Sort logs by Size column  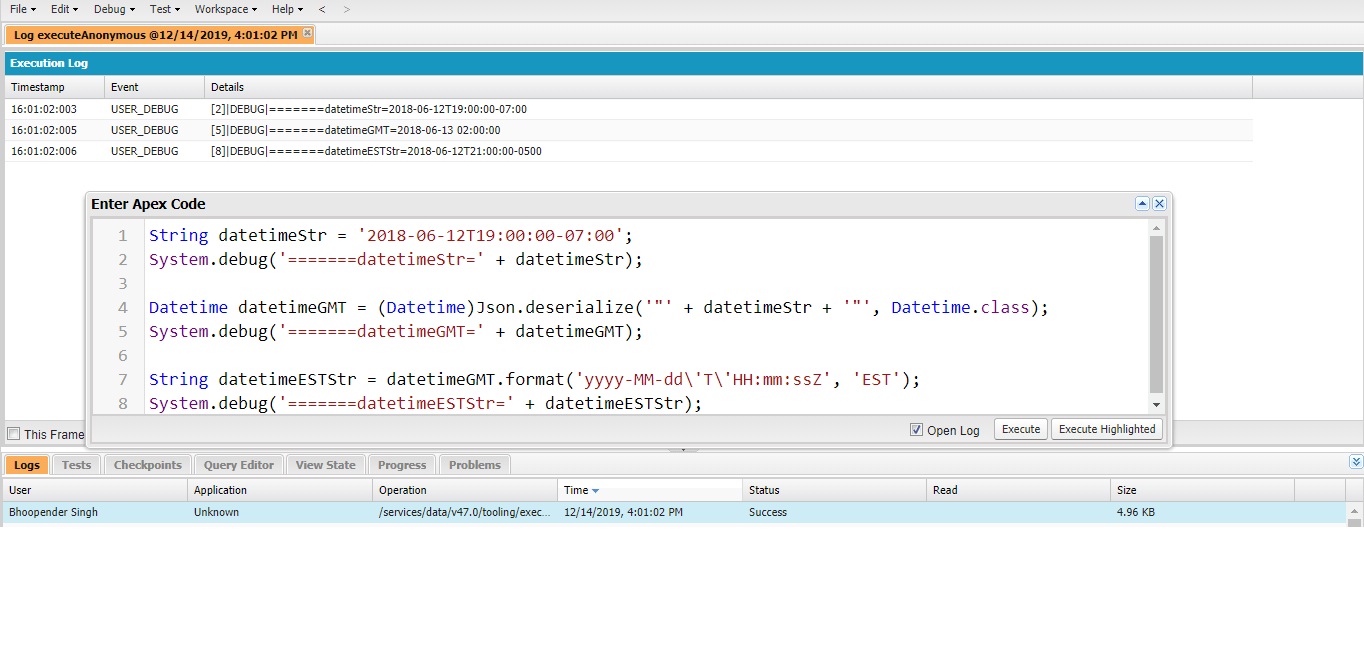(x=1203, y=490)
